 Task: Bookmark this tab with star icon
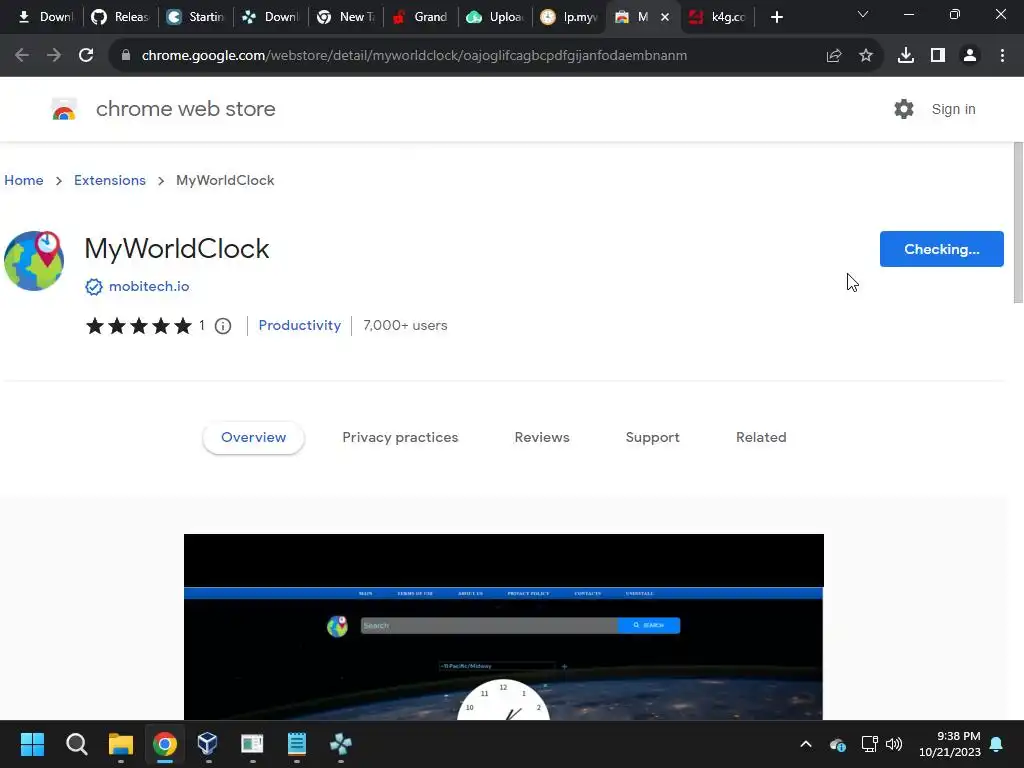point(866,56)
